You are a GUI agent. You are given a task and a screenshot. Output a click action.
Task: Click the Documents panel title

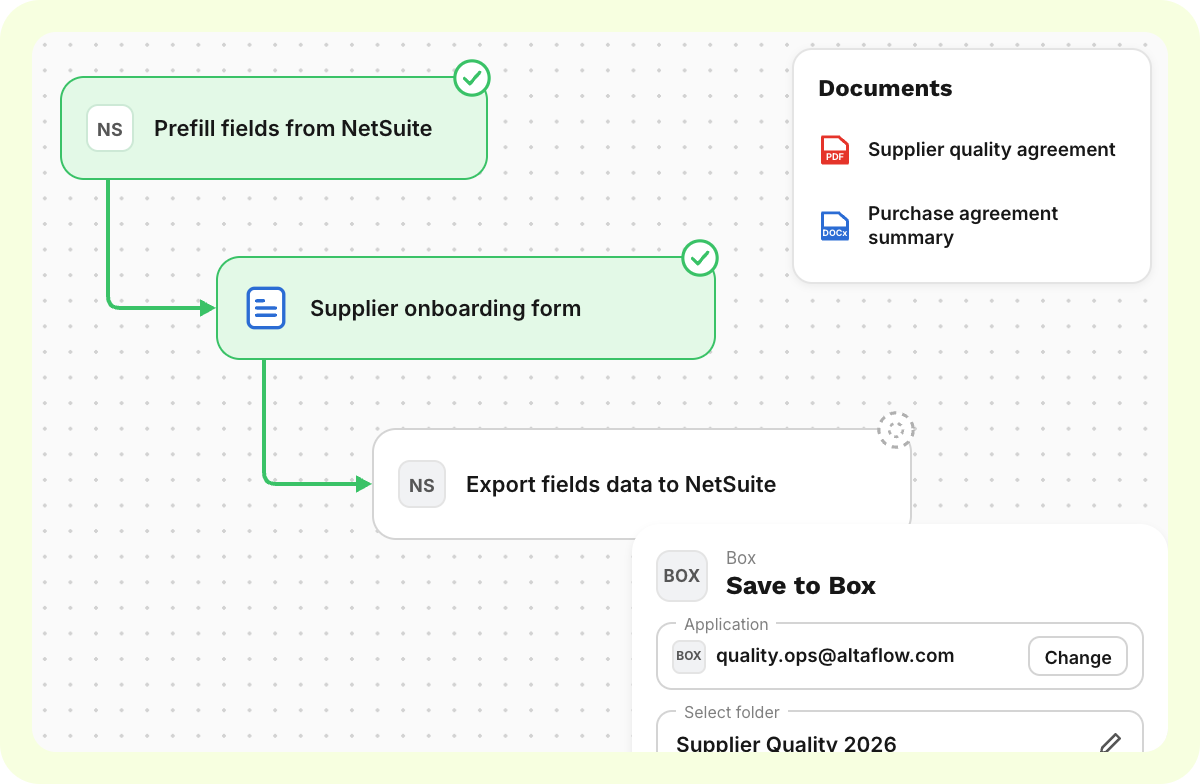coord(885,88)
